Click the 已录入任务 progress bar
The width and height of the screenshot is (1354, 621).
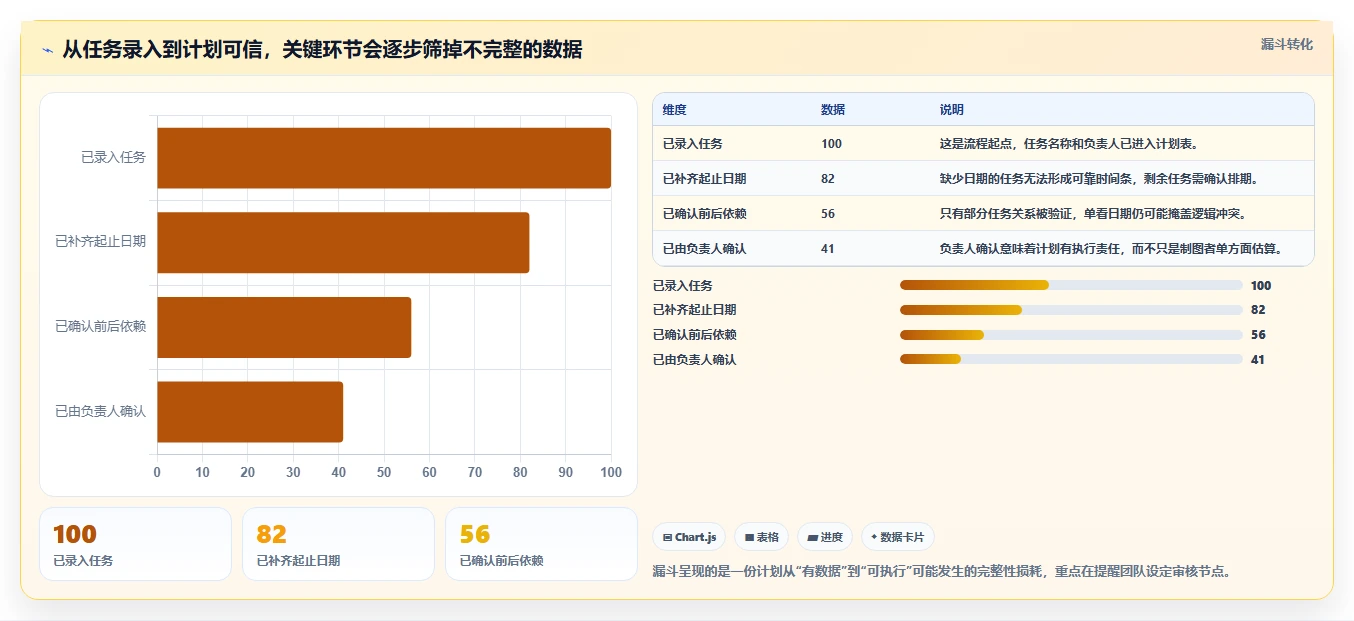1071,285
